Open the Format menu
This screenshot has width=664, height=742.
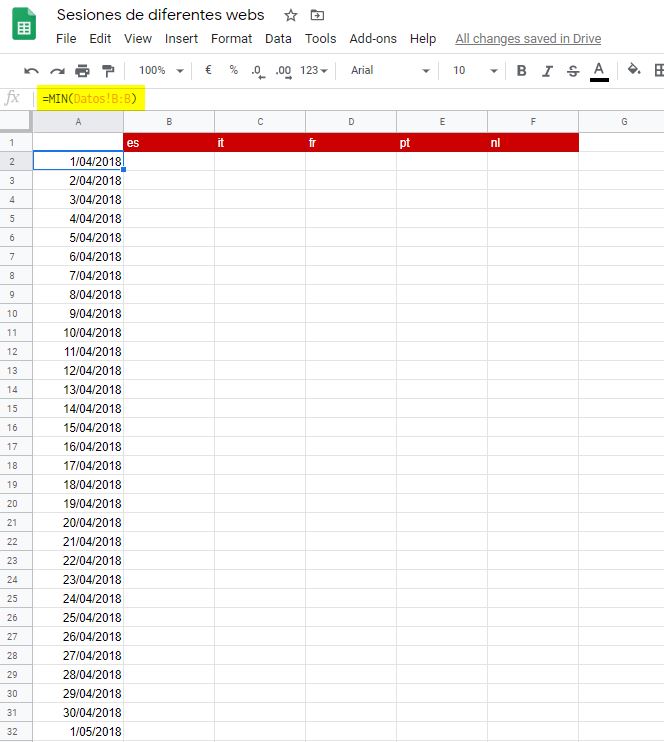pyautogui.click(x=231, y=39)
